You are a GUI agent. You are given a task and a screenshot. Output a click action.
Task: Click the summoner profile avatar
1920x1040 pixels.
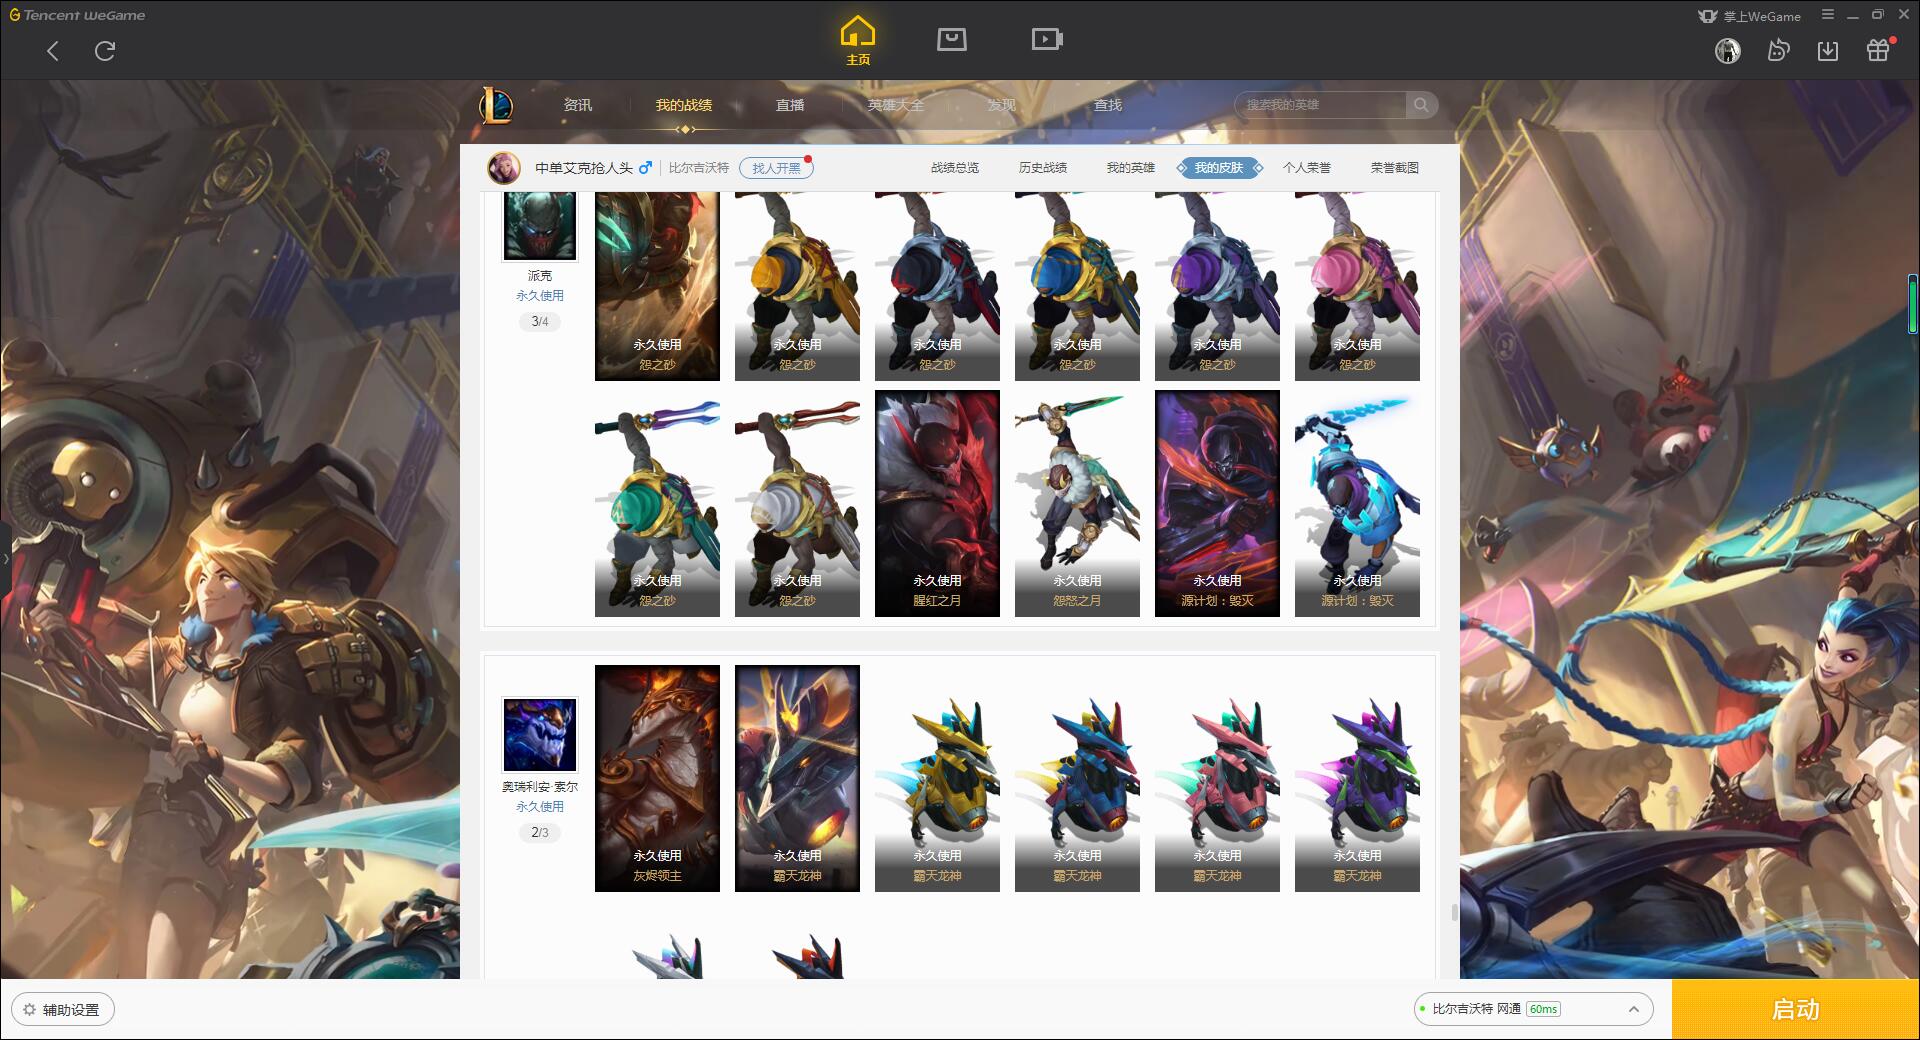[x=503, y=168]
